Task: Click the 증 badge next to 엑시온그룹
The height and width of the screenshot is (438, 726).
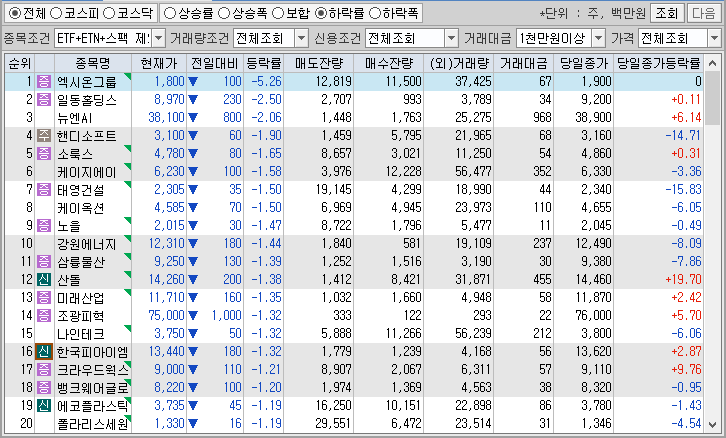Action: pos(44,81)
